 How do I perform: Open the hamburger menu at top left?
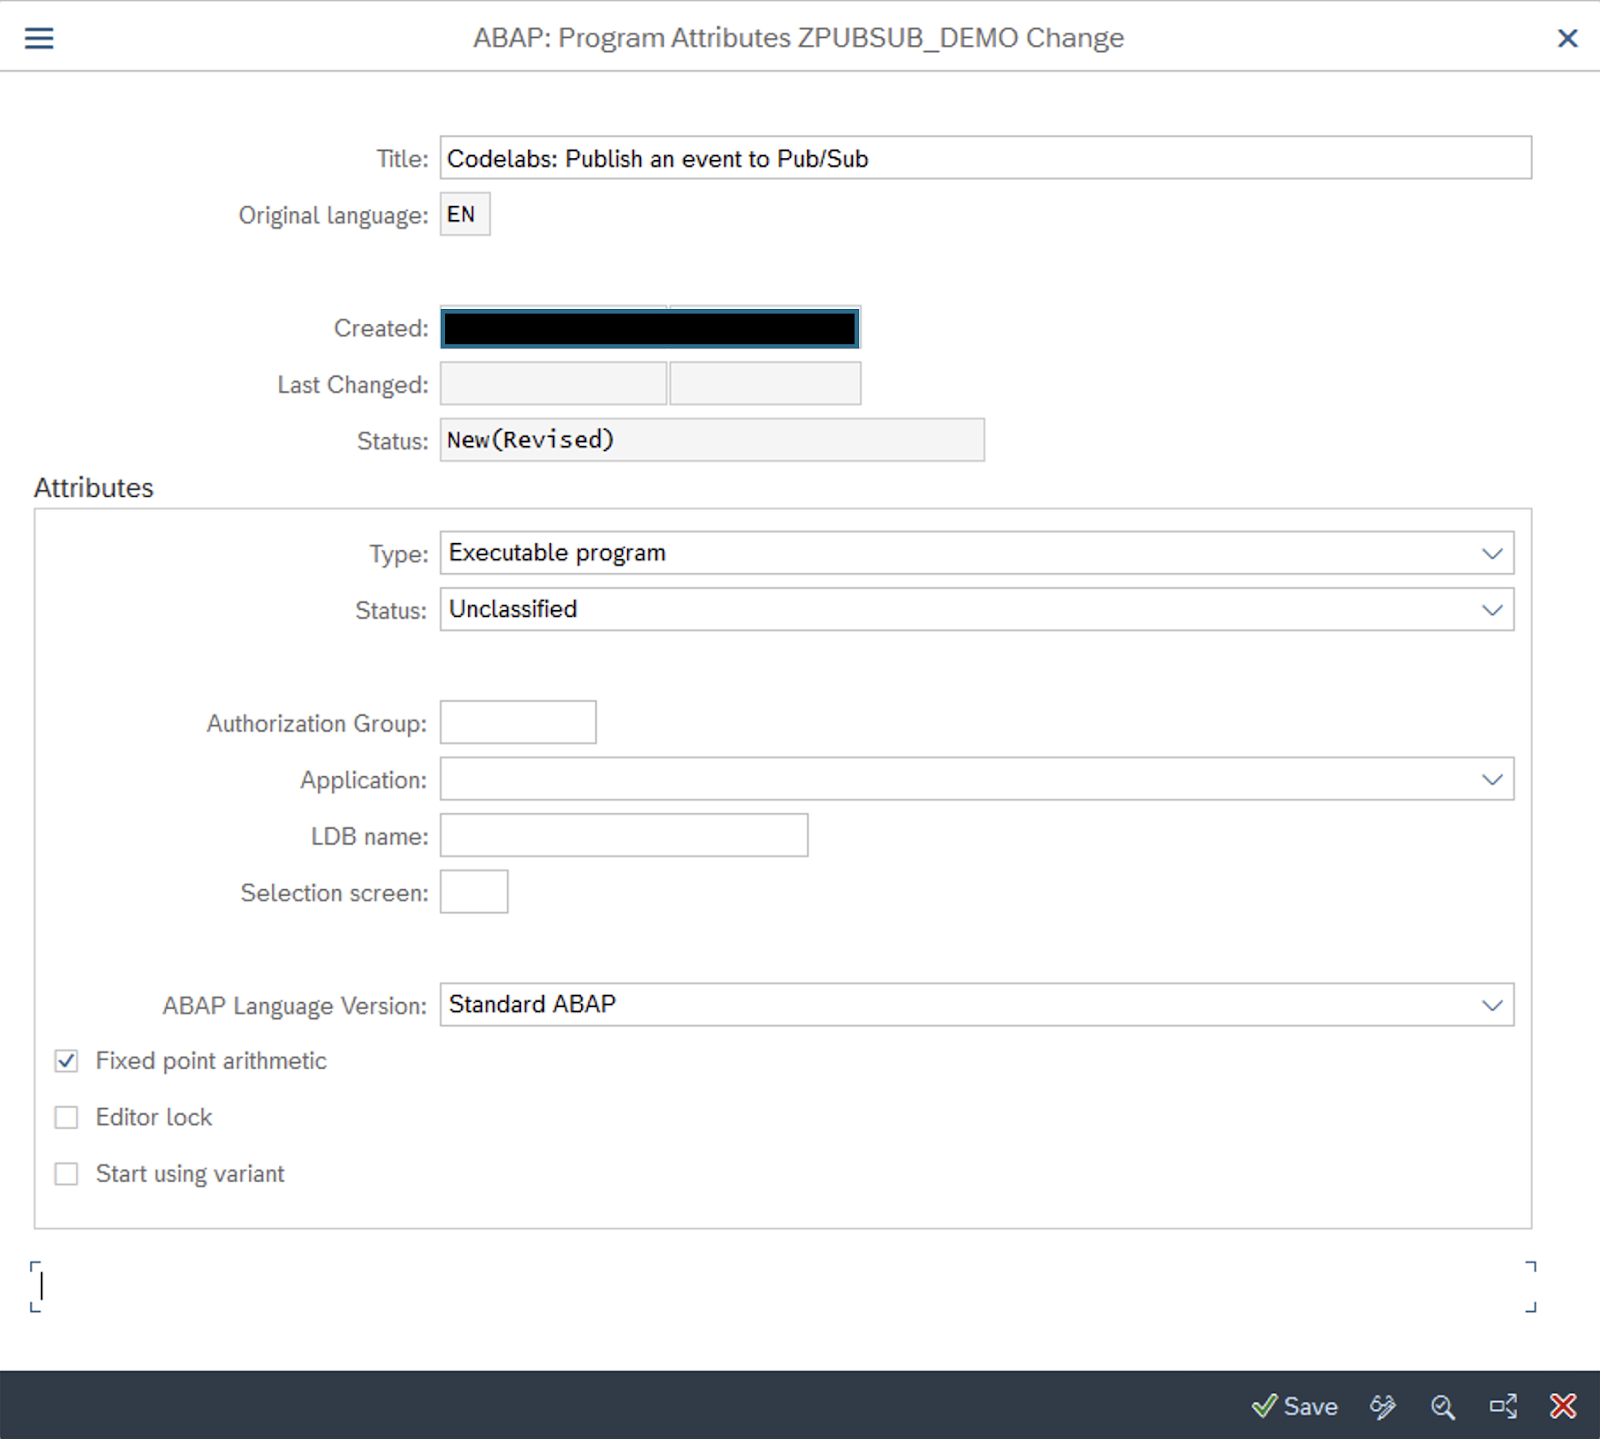[x=39, y=38]
